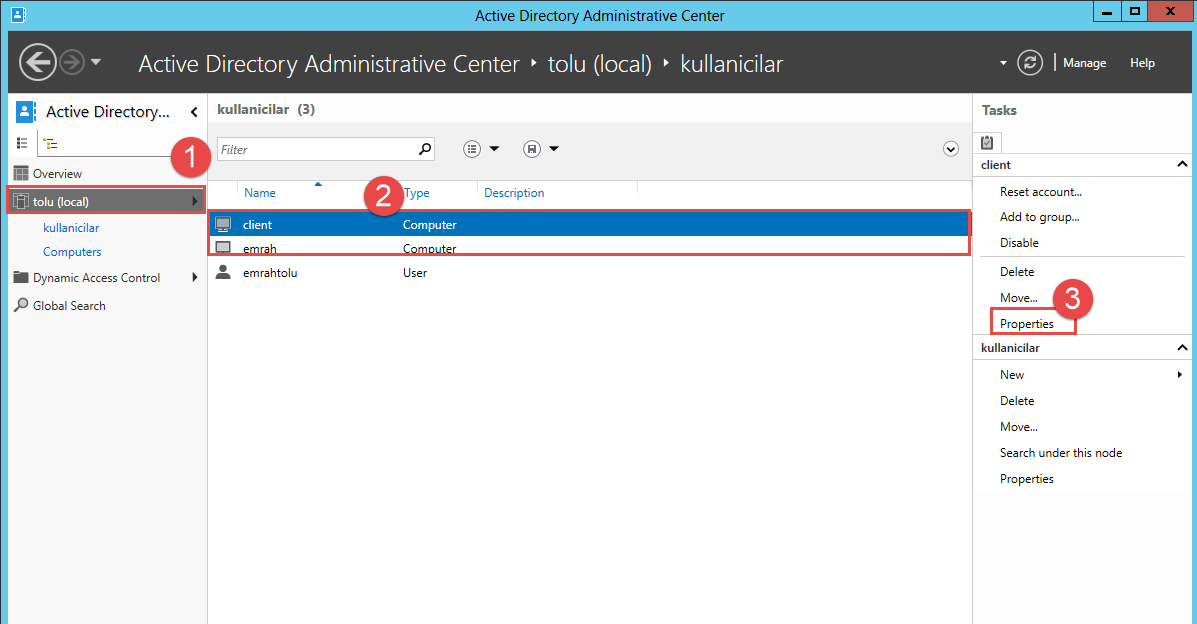
Task: Collapse the client tasks section
Action: (x=1182, y=165)
